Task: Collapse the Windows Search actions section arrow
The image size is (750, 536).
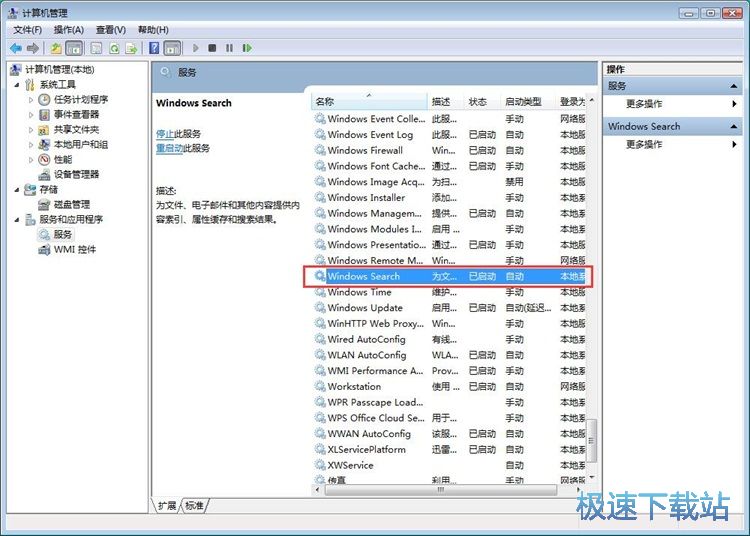Action: pos(733,127)
